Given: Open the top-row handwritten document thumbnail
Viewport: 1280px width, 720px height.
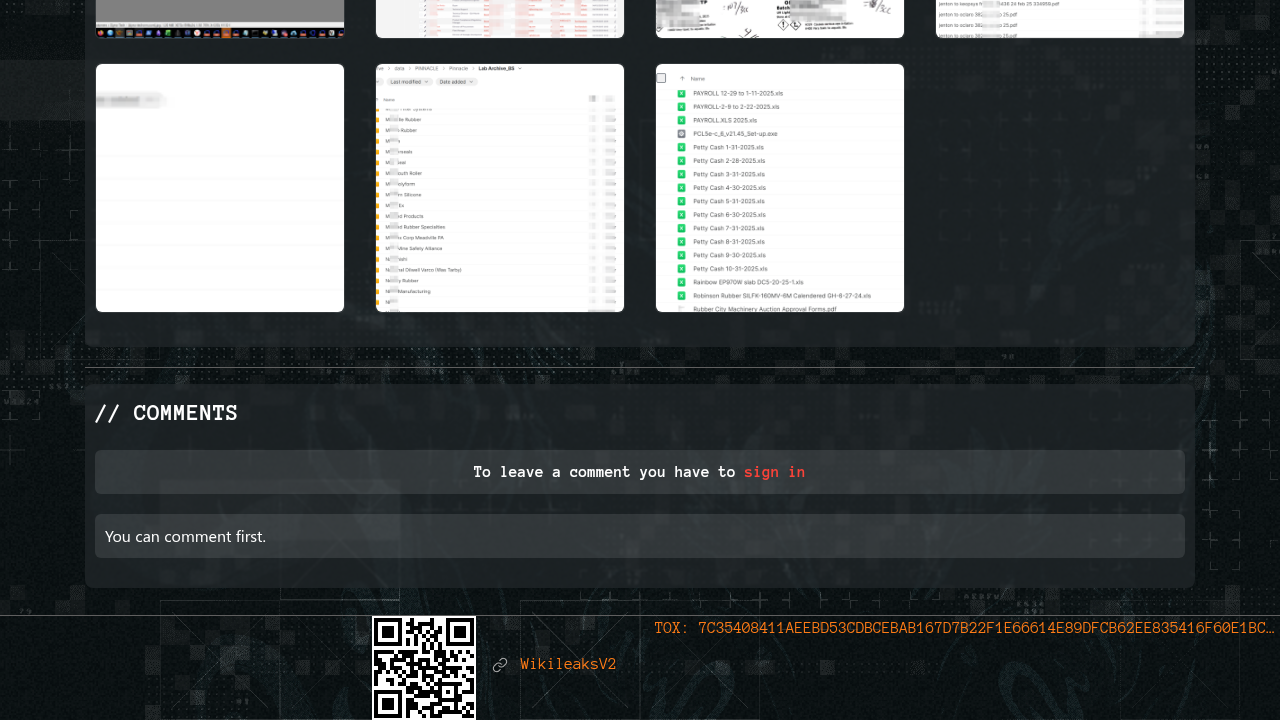Looking at the screenshot, I should tap(780, 18).
